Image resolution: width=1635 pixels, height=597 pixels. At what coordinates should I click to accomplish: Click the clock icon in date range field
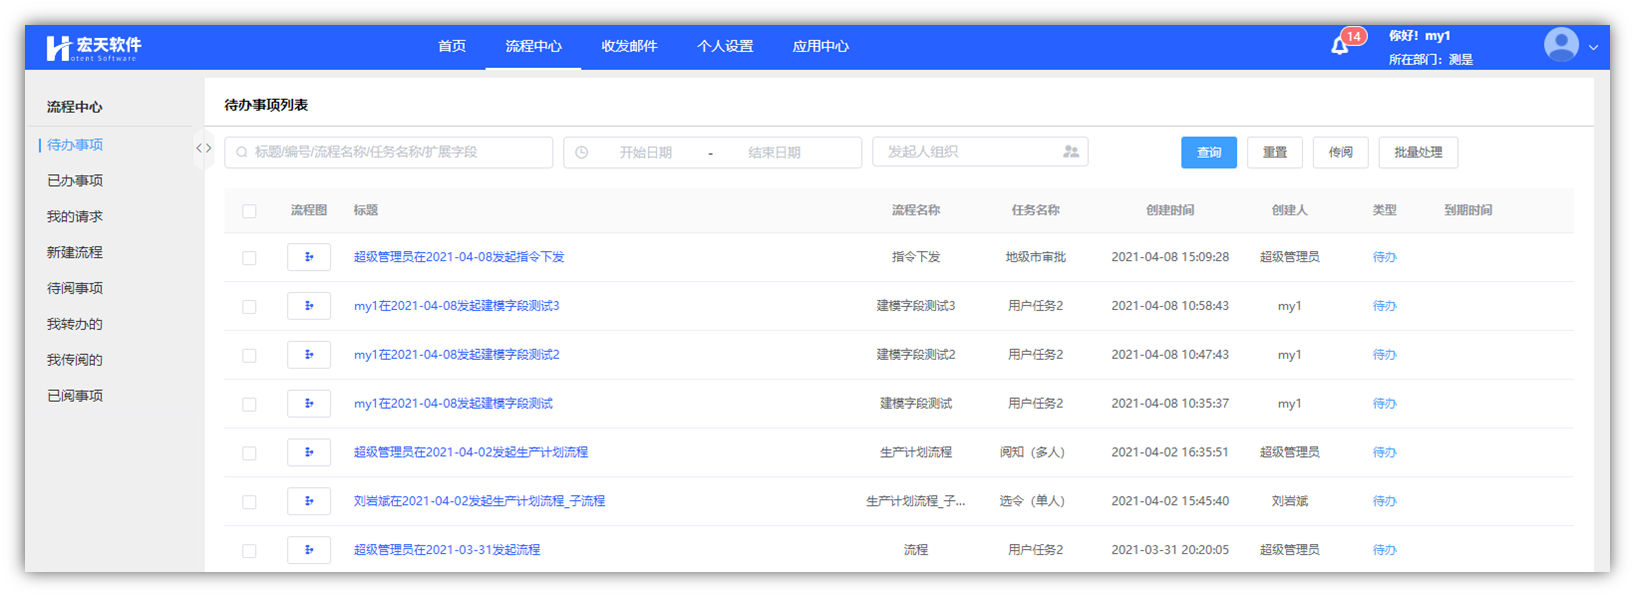coord(582,153)
